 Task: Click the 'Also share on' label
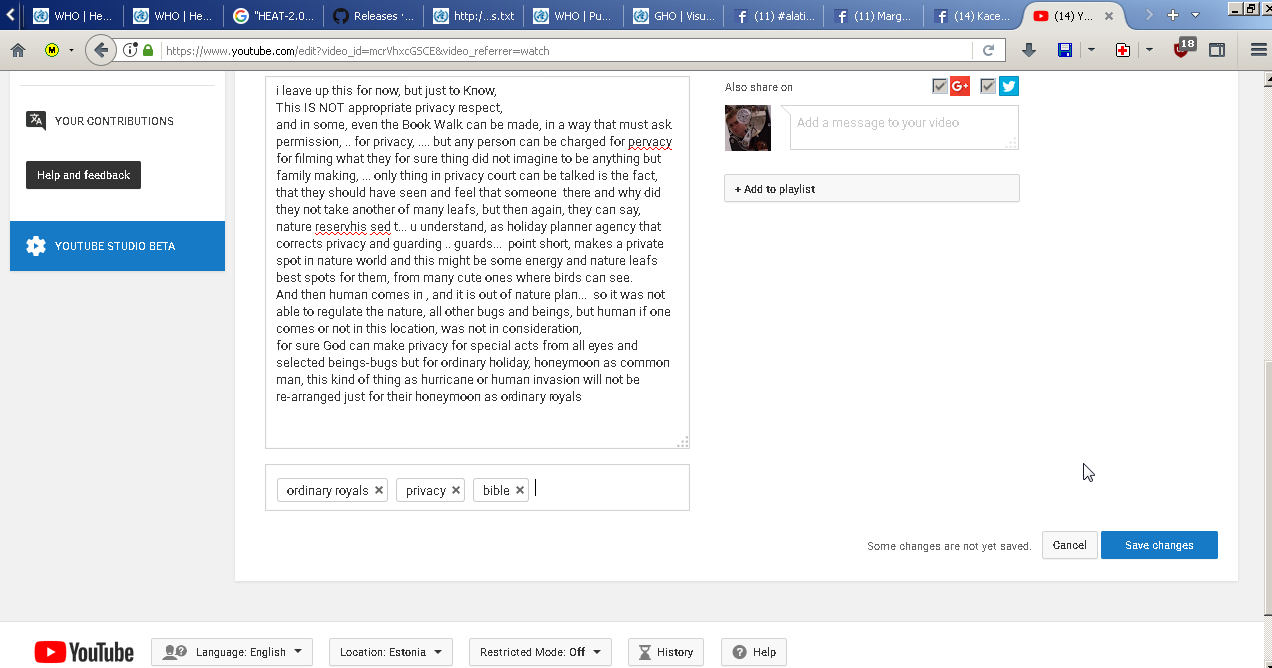pyautogui.click(x=758, y=87)
